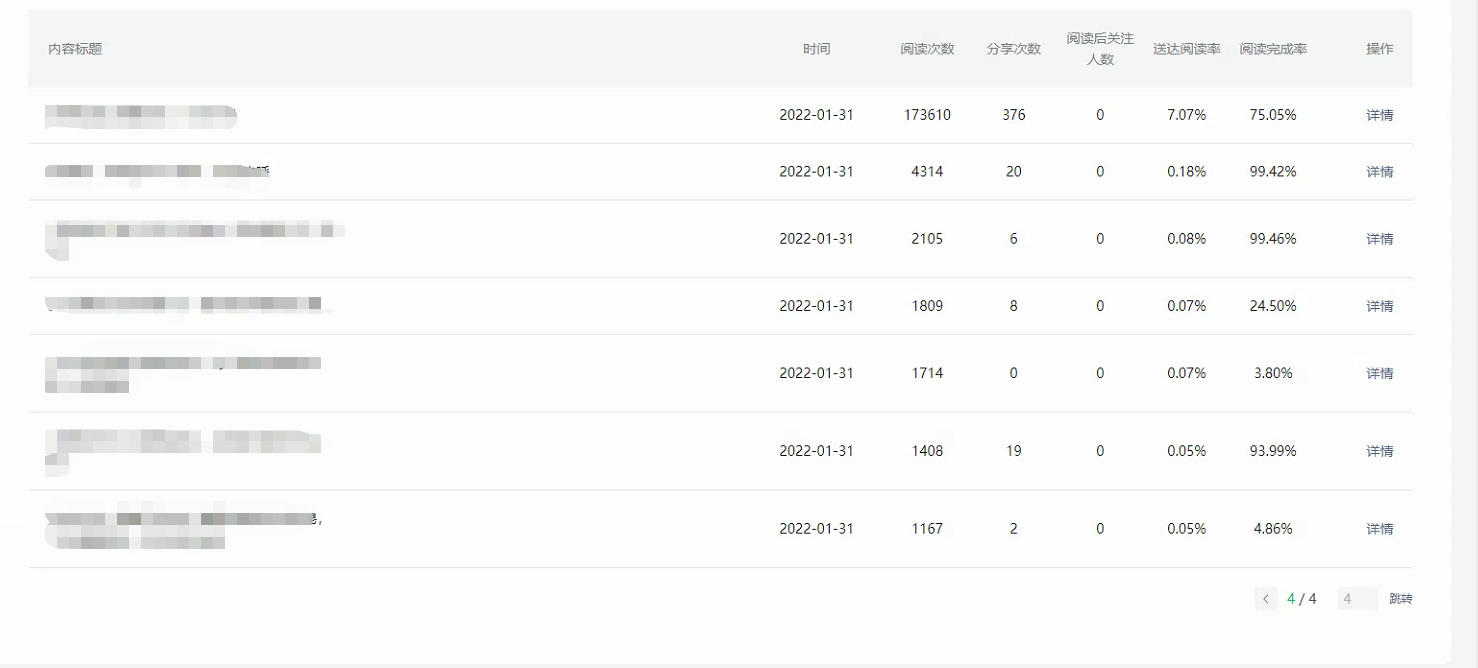This screenshot has height=668, width=1478.
Task: Open 详情 for the 2105 reads row
Action: tap(1380, 239)
